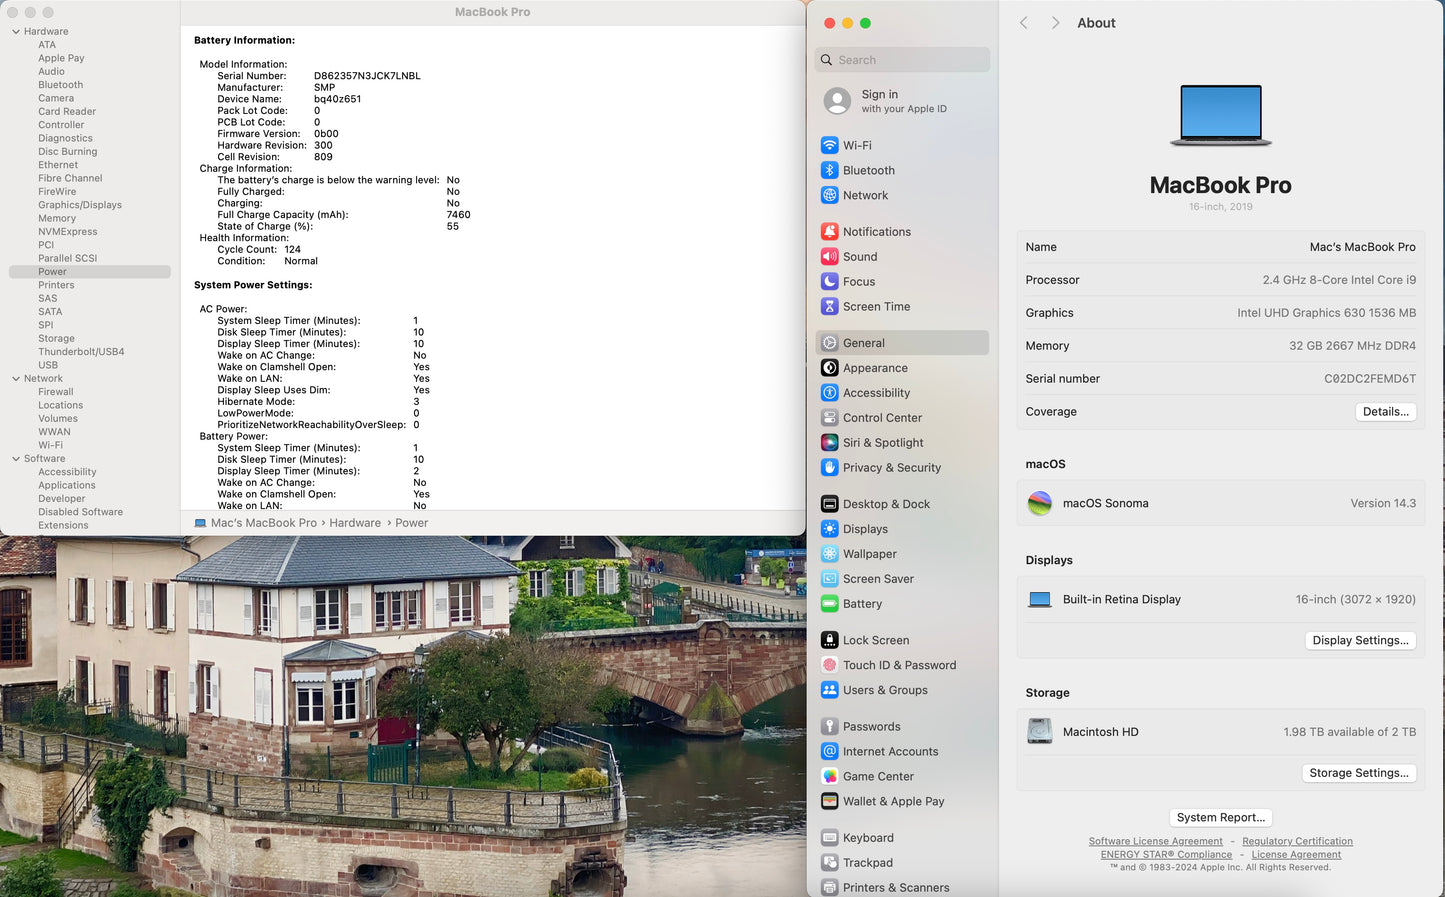
Task: Click the Bluetooth icon in System Settings
Action: point(829,170)
